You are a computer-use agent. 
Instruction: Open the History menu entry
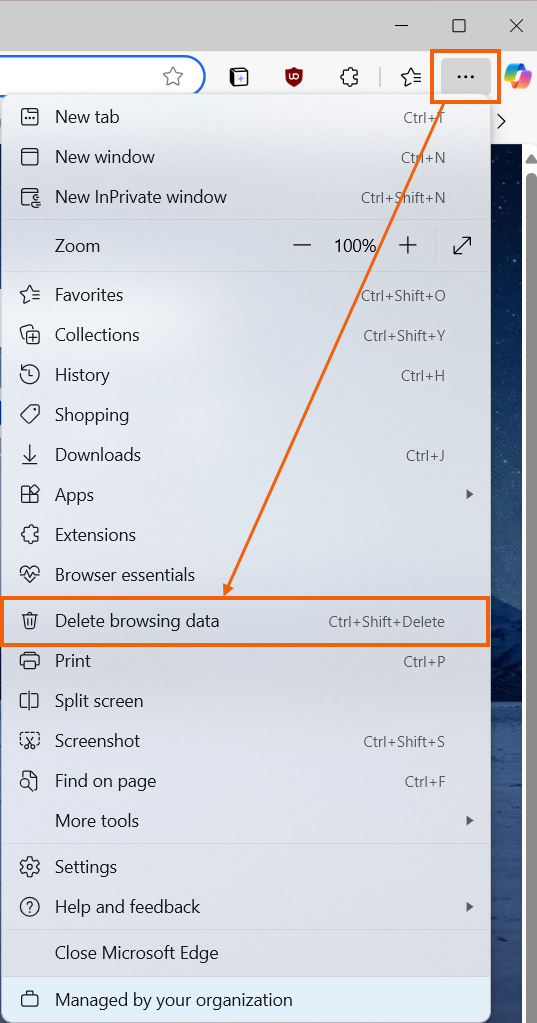point(246,375)
